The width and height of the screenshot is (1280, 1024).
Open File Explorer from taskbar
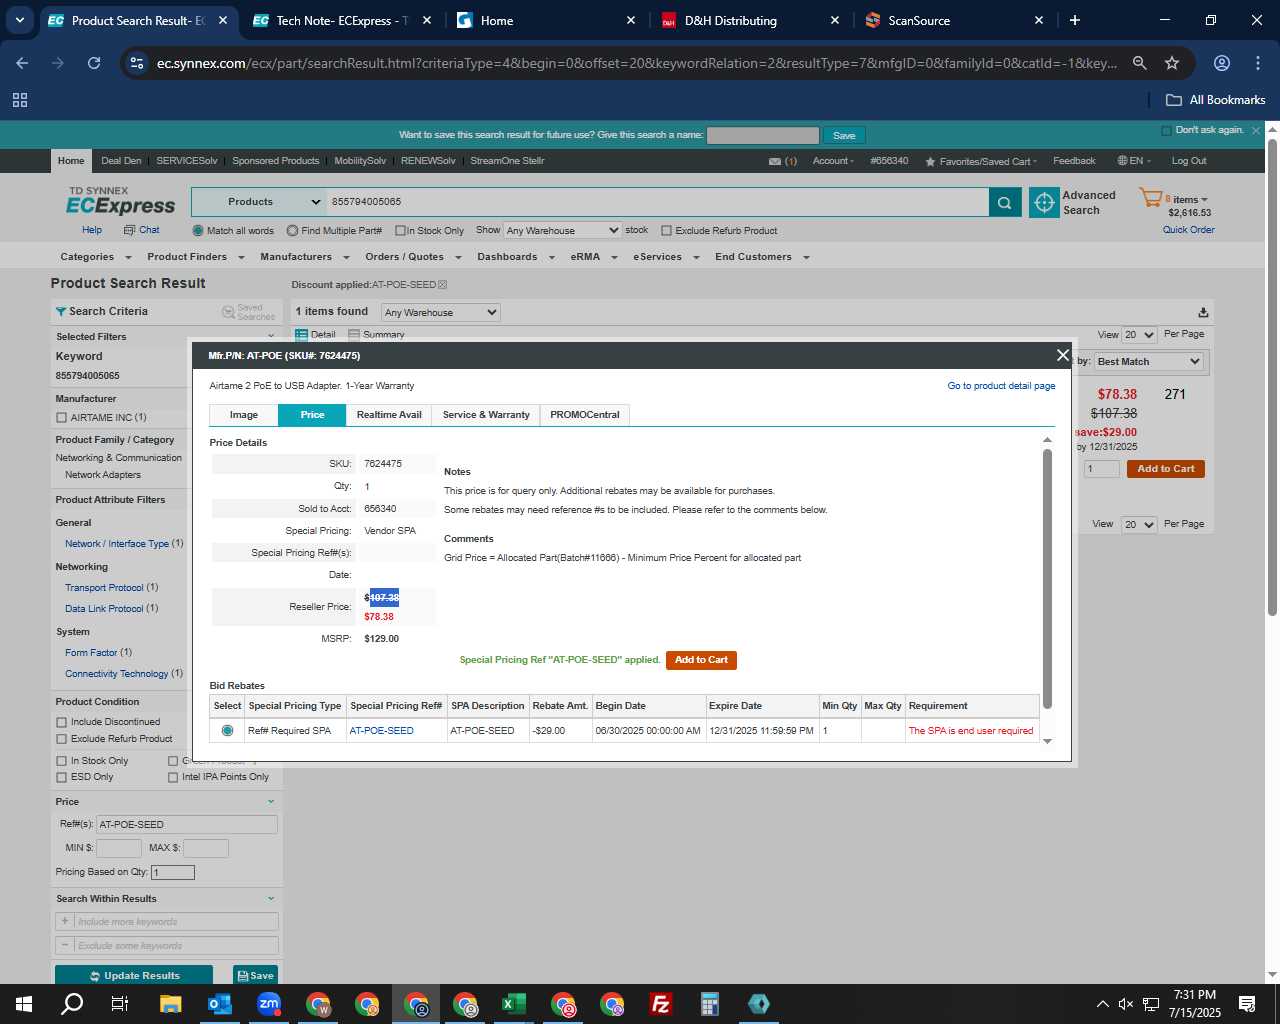pos(170,1004)
